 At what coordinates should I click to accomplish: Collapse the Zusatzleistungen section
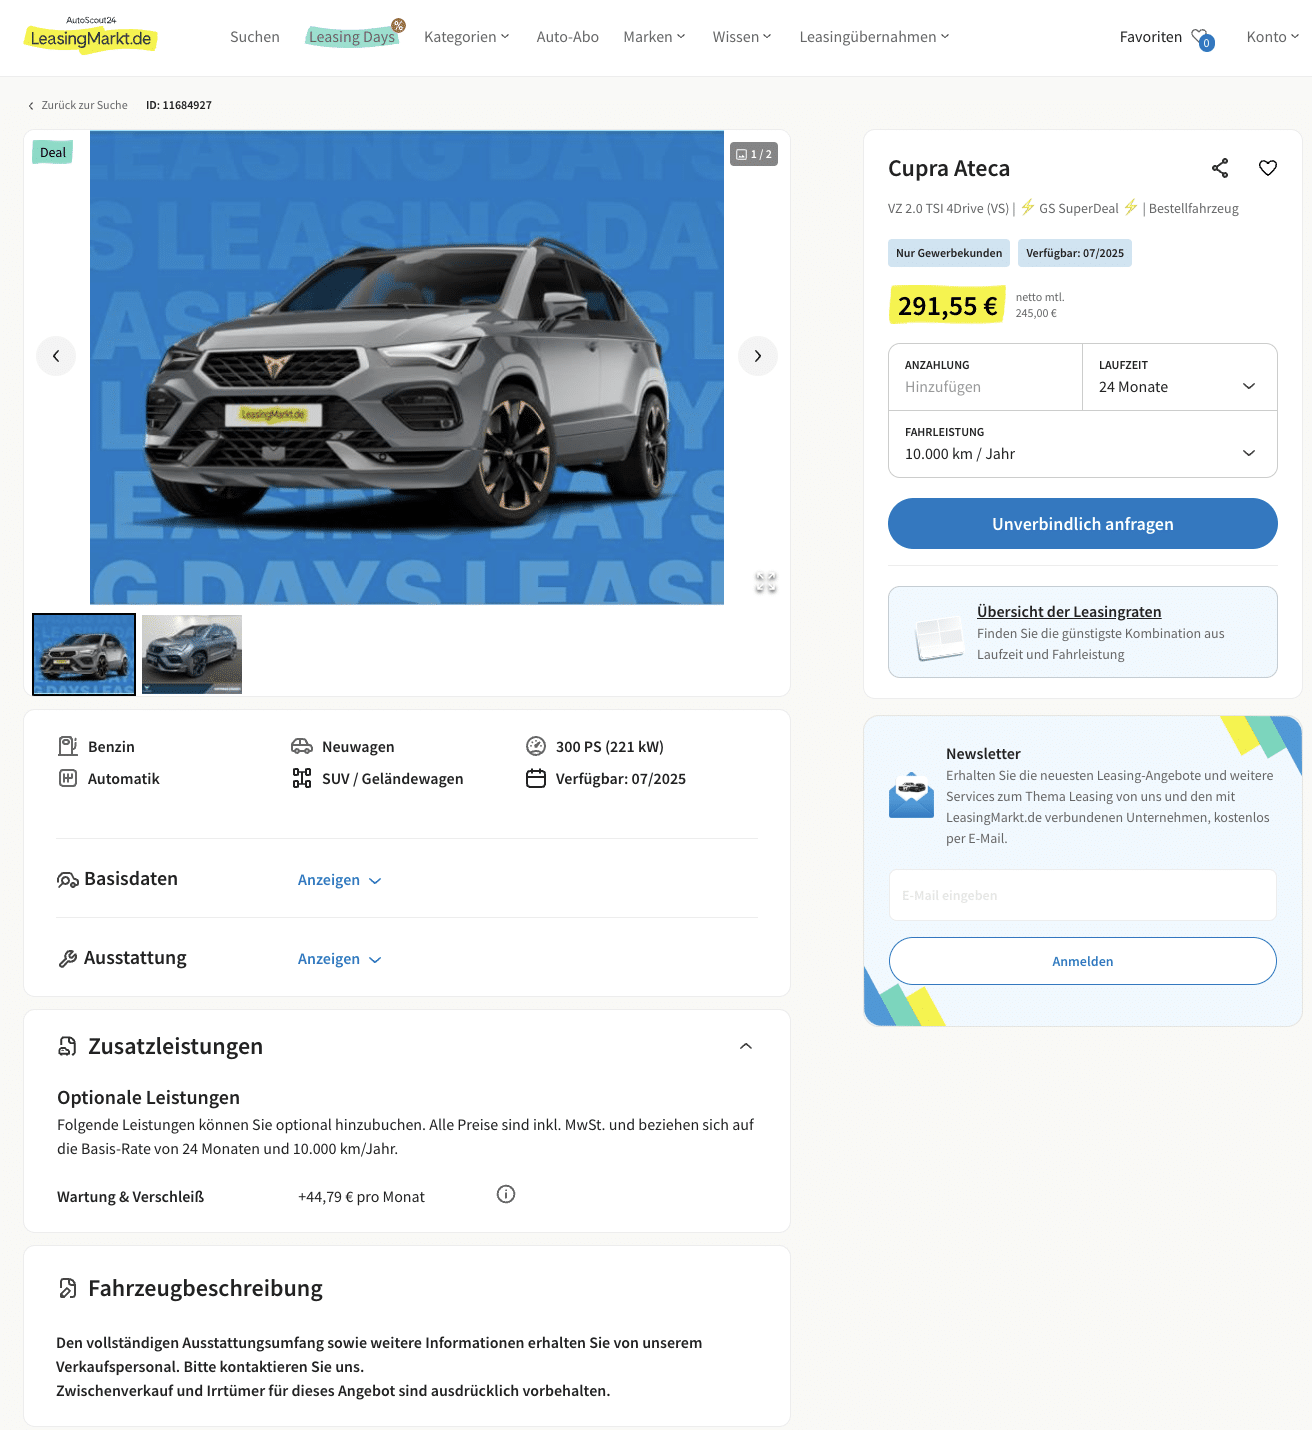746,1046
